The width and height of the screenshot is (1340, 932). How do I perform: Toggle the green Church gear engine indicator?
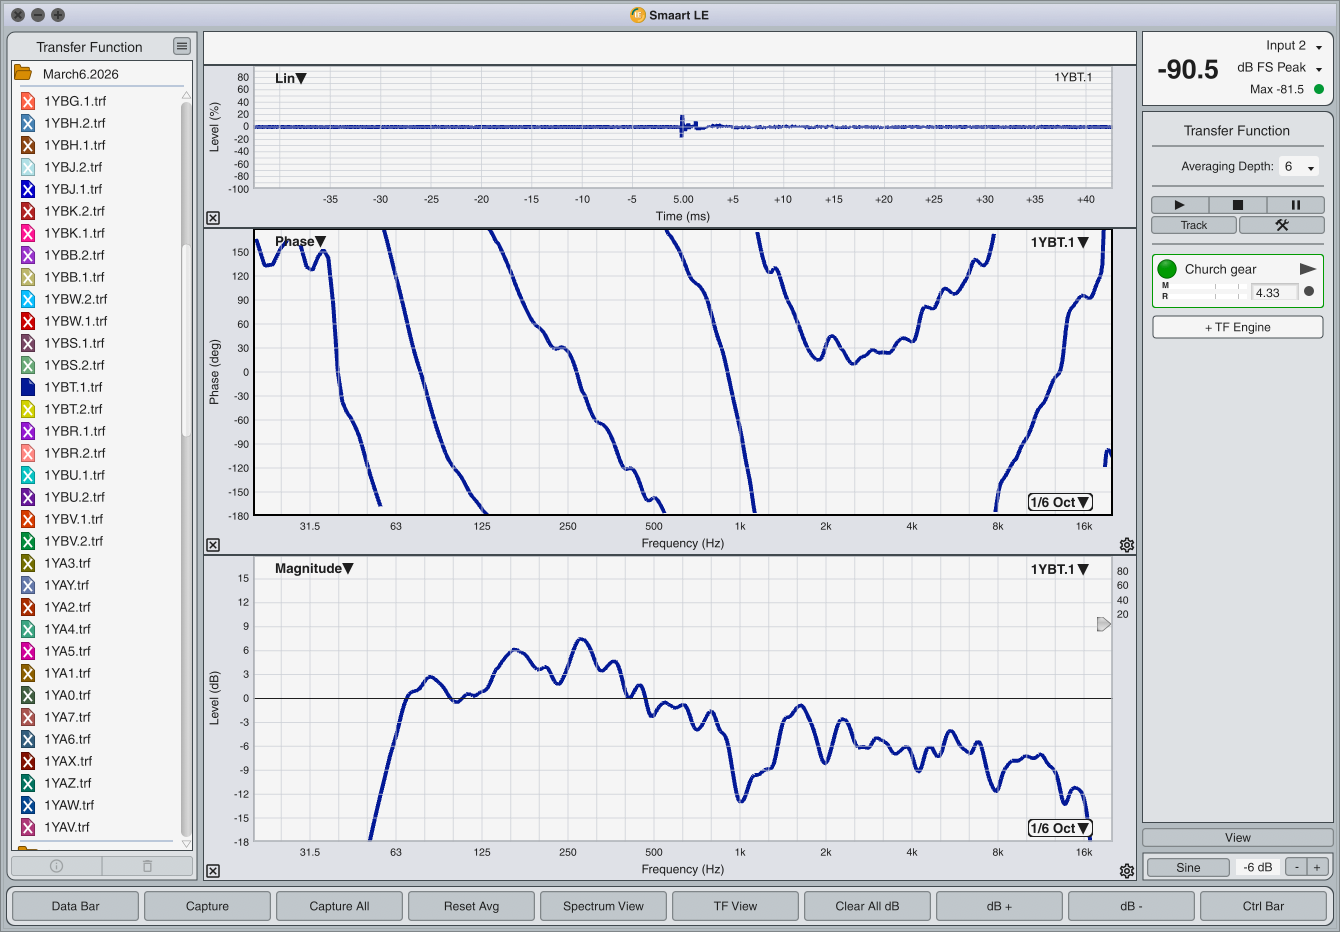[1167, 269]
